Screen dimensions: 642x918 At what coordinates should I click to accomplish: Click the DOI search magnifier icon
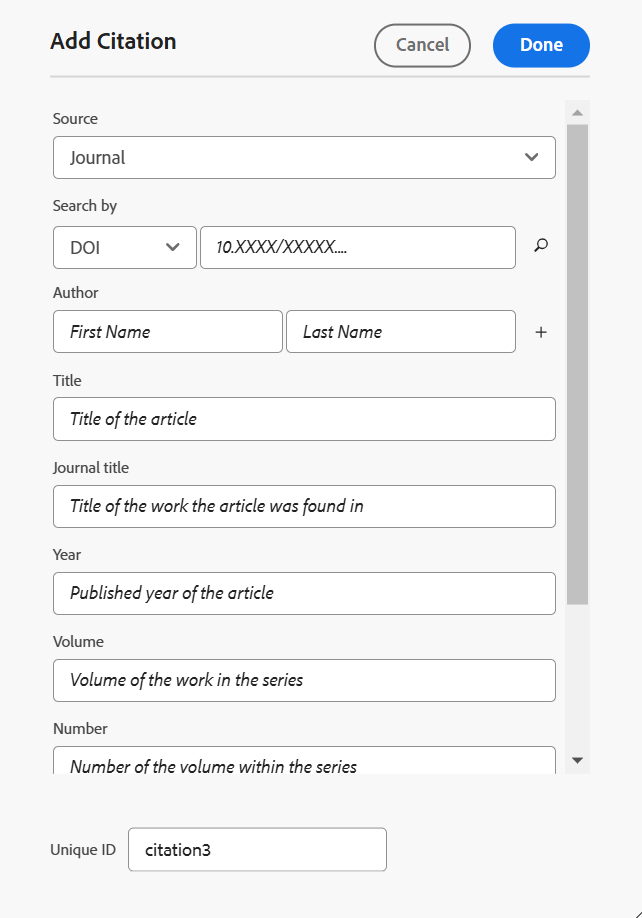[541, 246]
